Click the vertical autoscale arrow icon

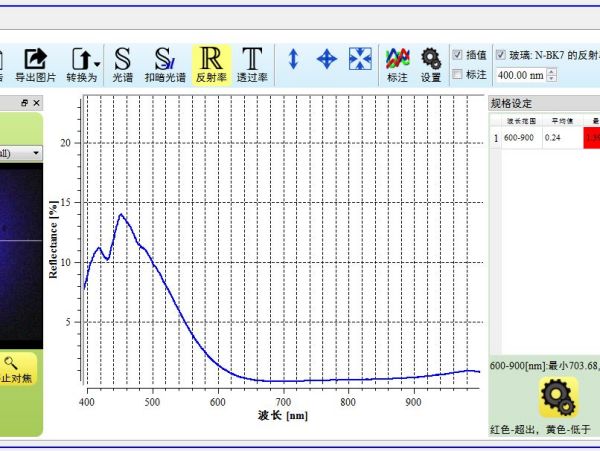pos(293,59)
